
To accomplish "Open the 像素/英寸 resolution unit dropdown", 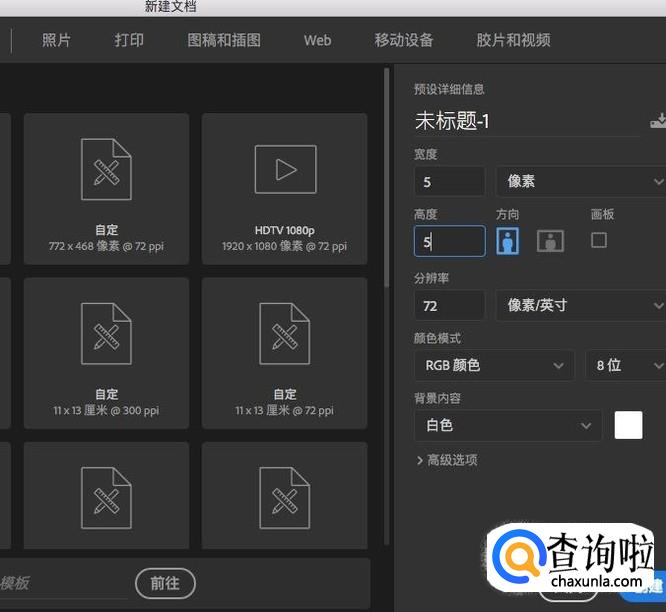I will coord(580,305).
